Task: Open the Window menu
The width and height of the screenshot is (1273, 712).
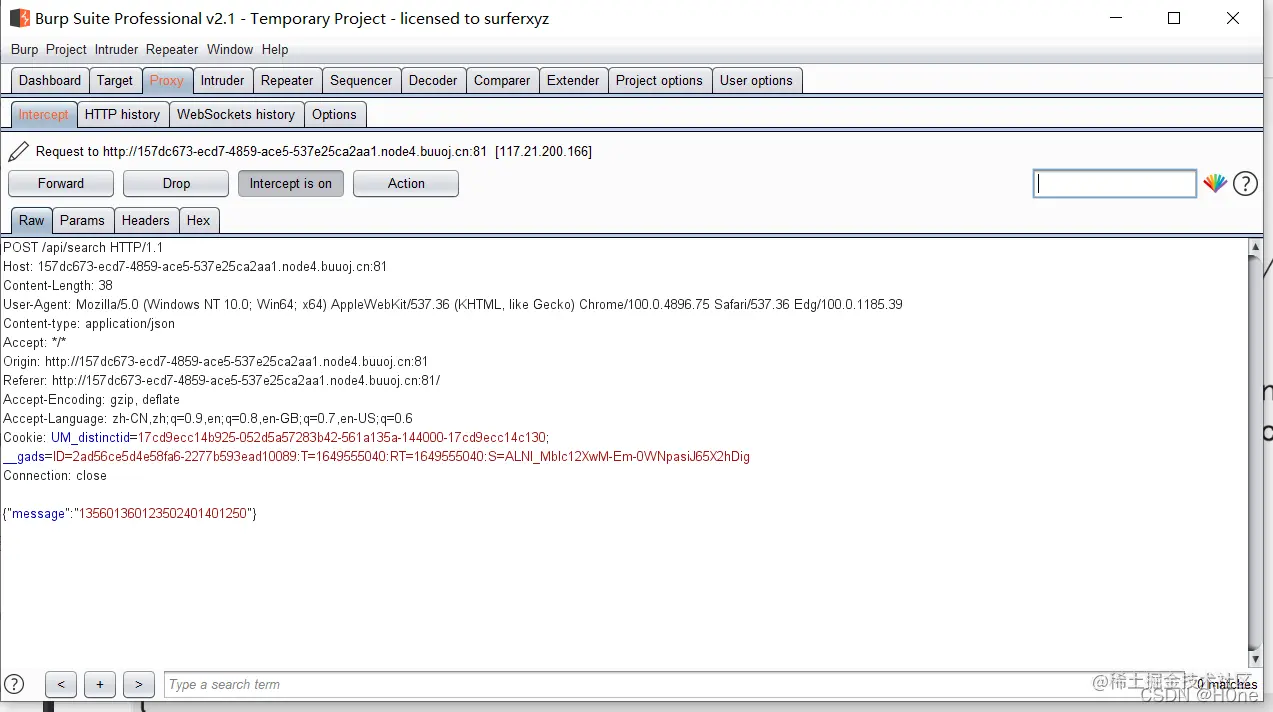Action: pos(230,49)
